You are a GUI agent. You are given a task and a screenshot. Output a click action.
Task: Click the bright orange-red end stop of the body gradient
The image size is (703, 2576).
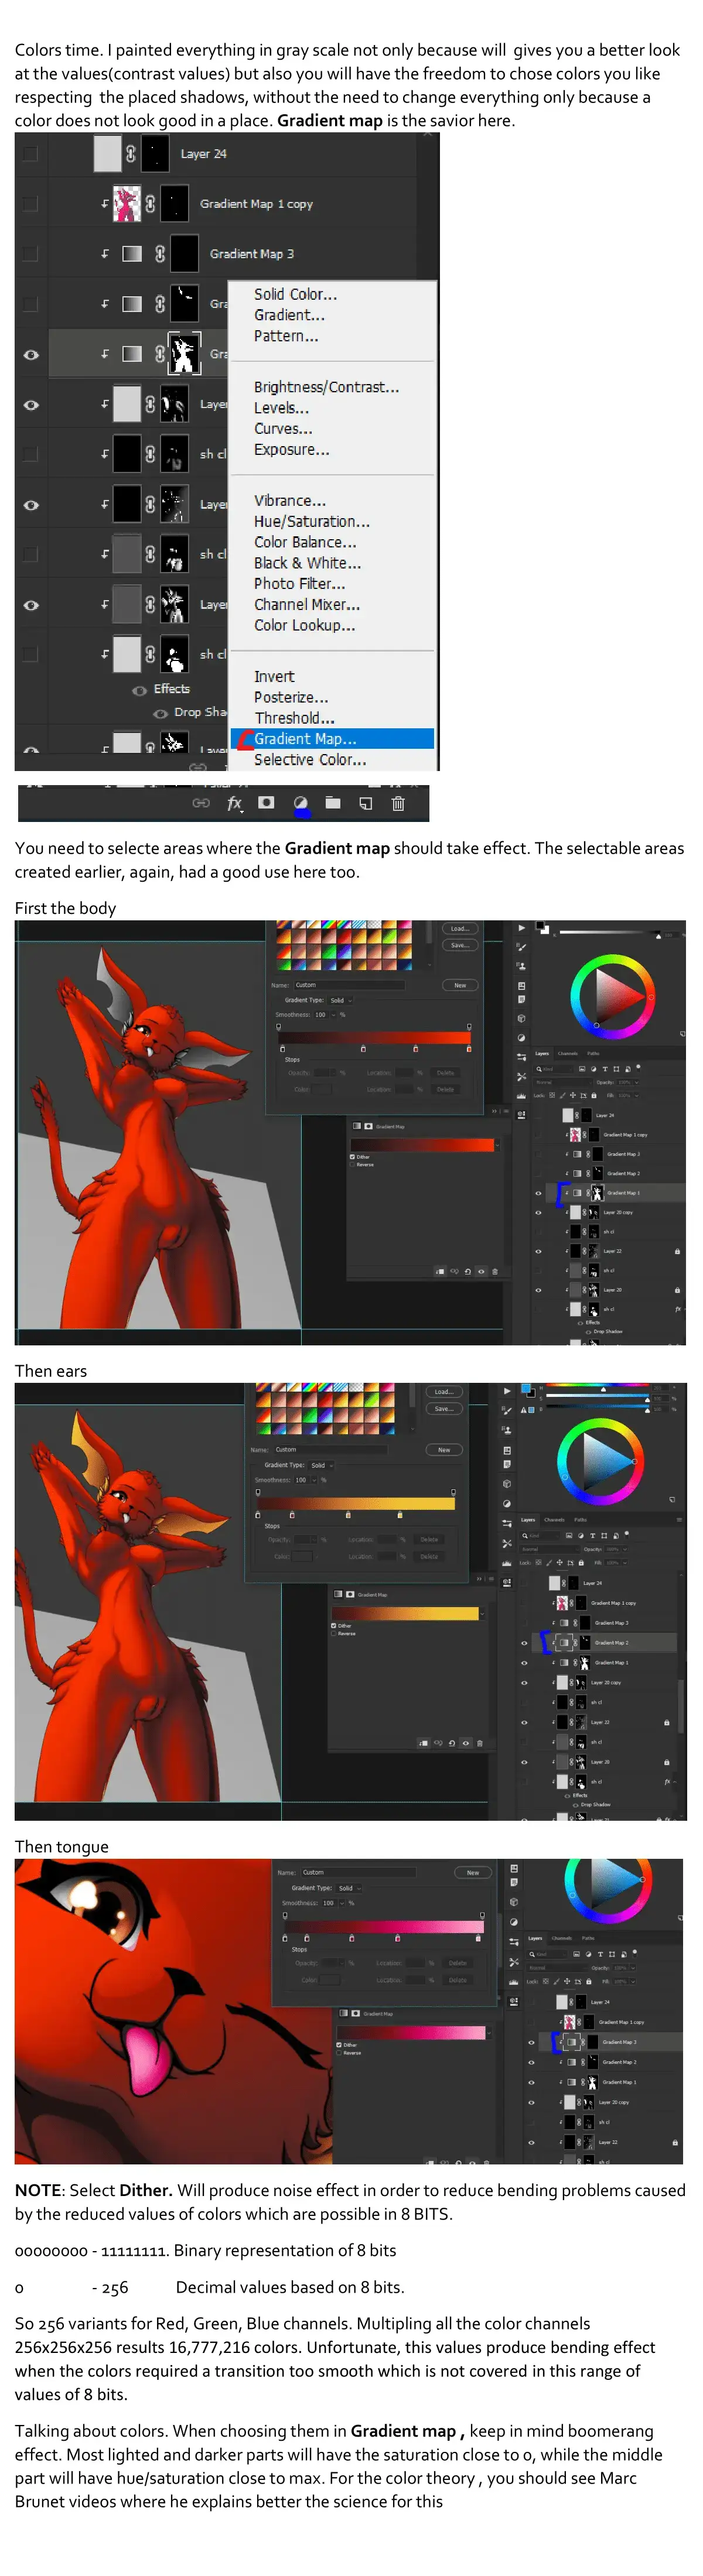pos(468,1049)
